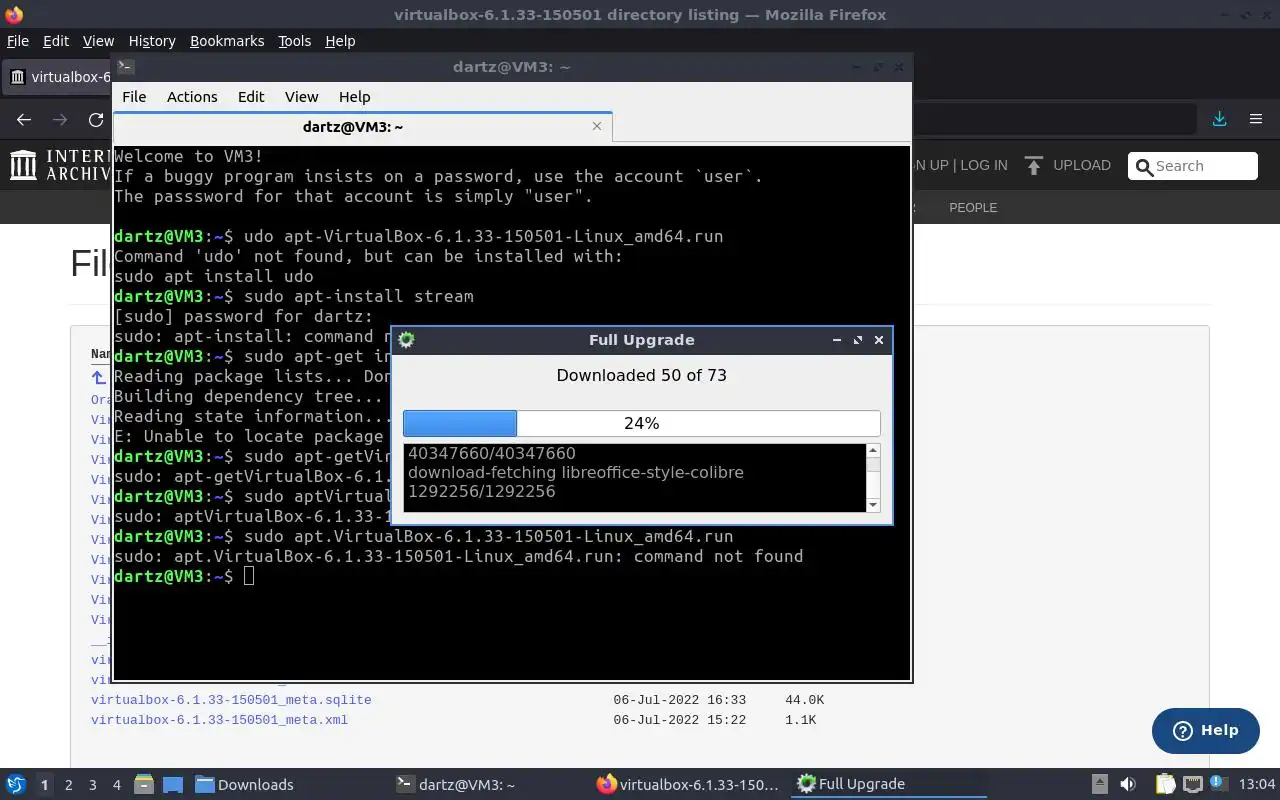Open Firefox Tools menu
This screenshot has height=800, width=1280.
tap(294, 40)
